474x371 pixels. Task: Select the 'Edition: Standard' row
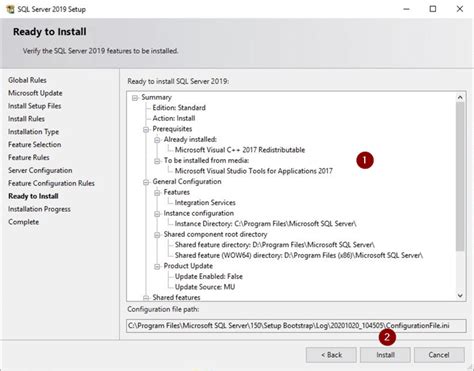179,108
